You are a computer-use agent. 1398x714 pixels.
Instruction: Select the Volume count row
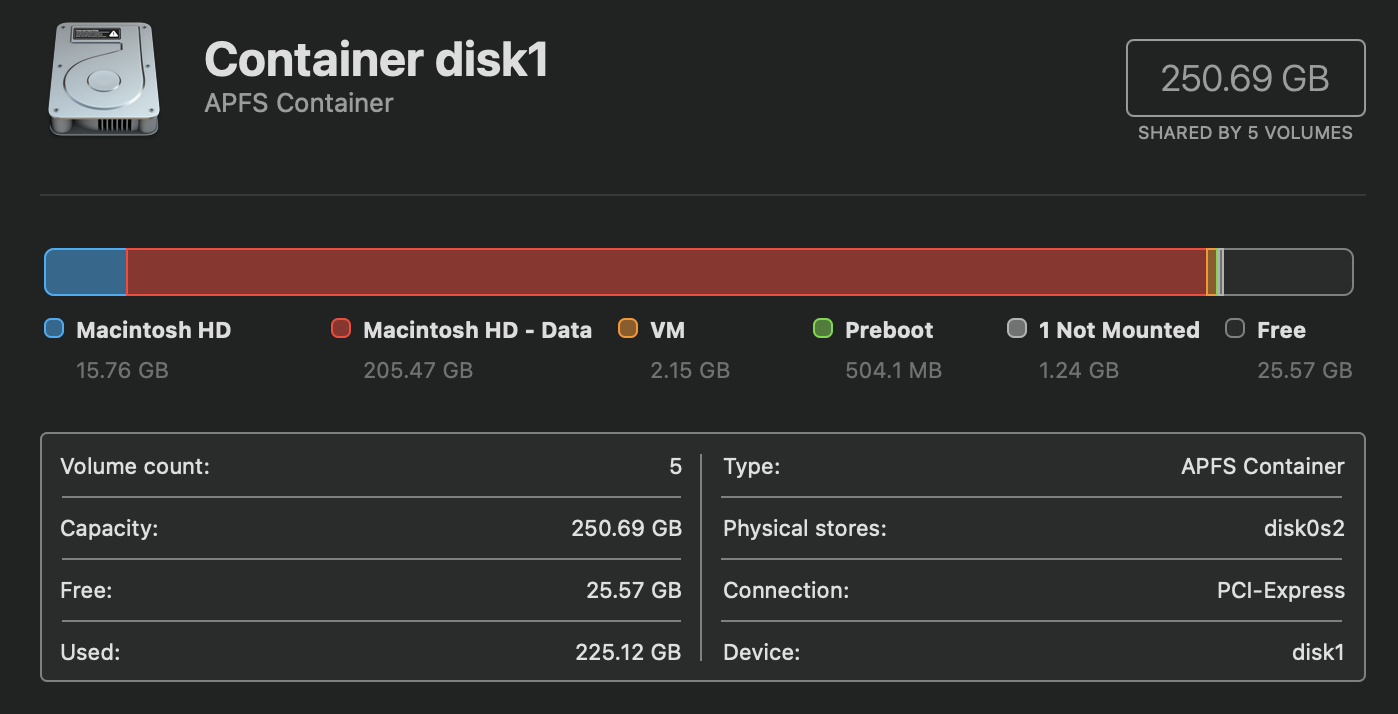coord(370,467)
